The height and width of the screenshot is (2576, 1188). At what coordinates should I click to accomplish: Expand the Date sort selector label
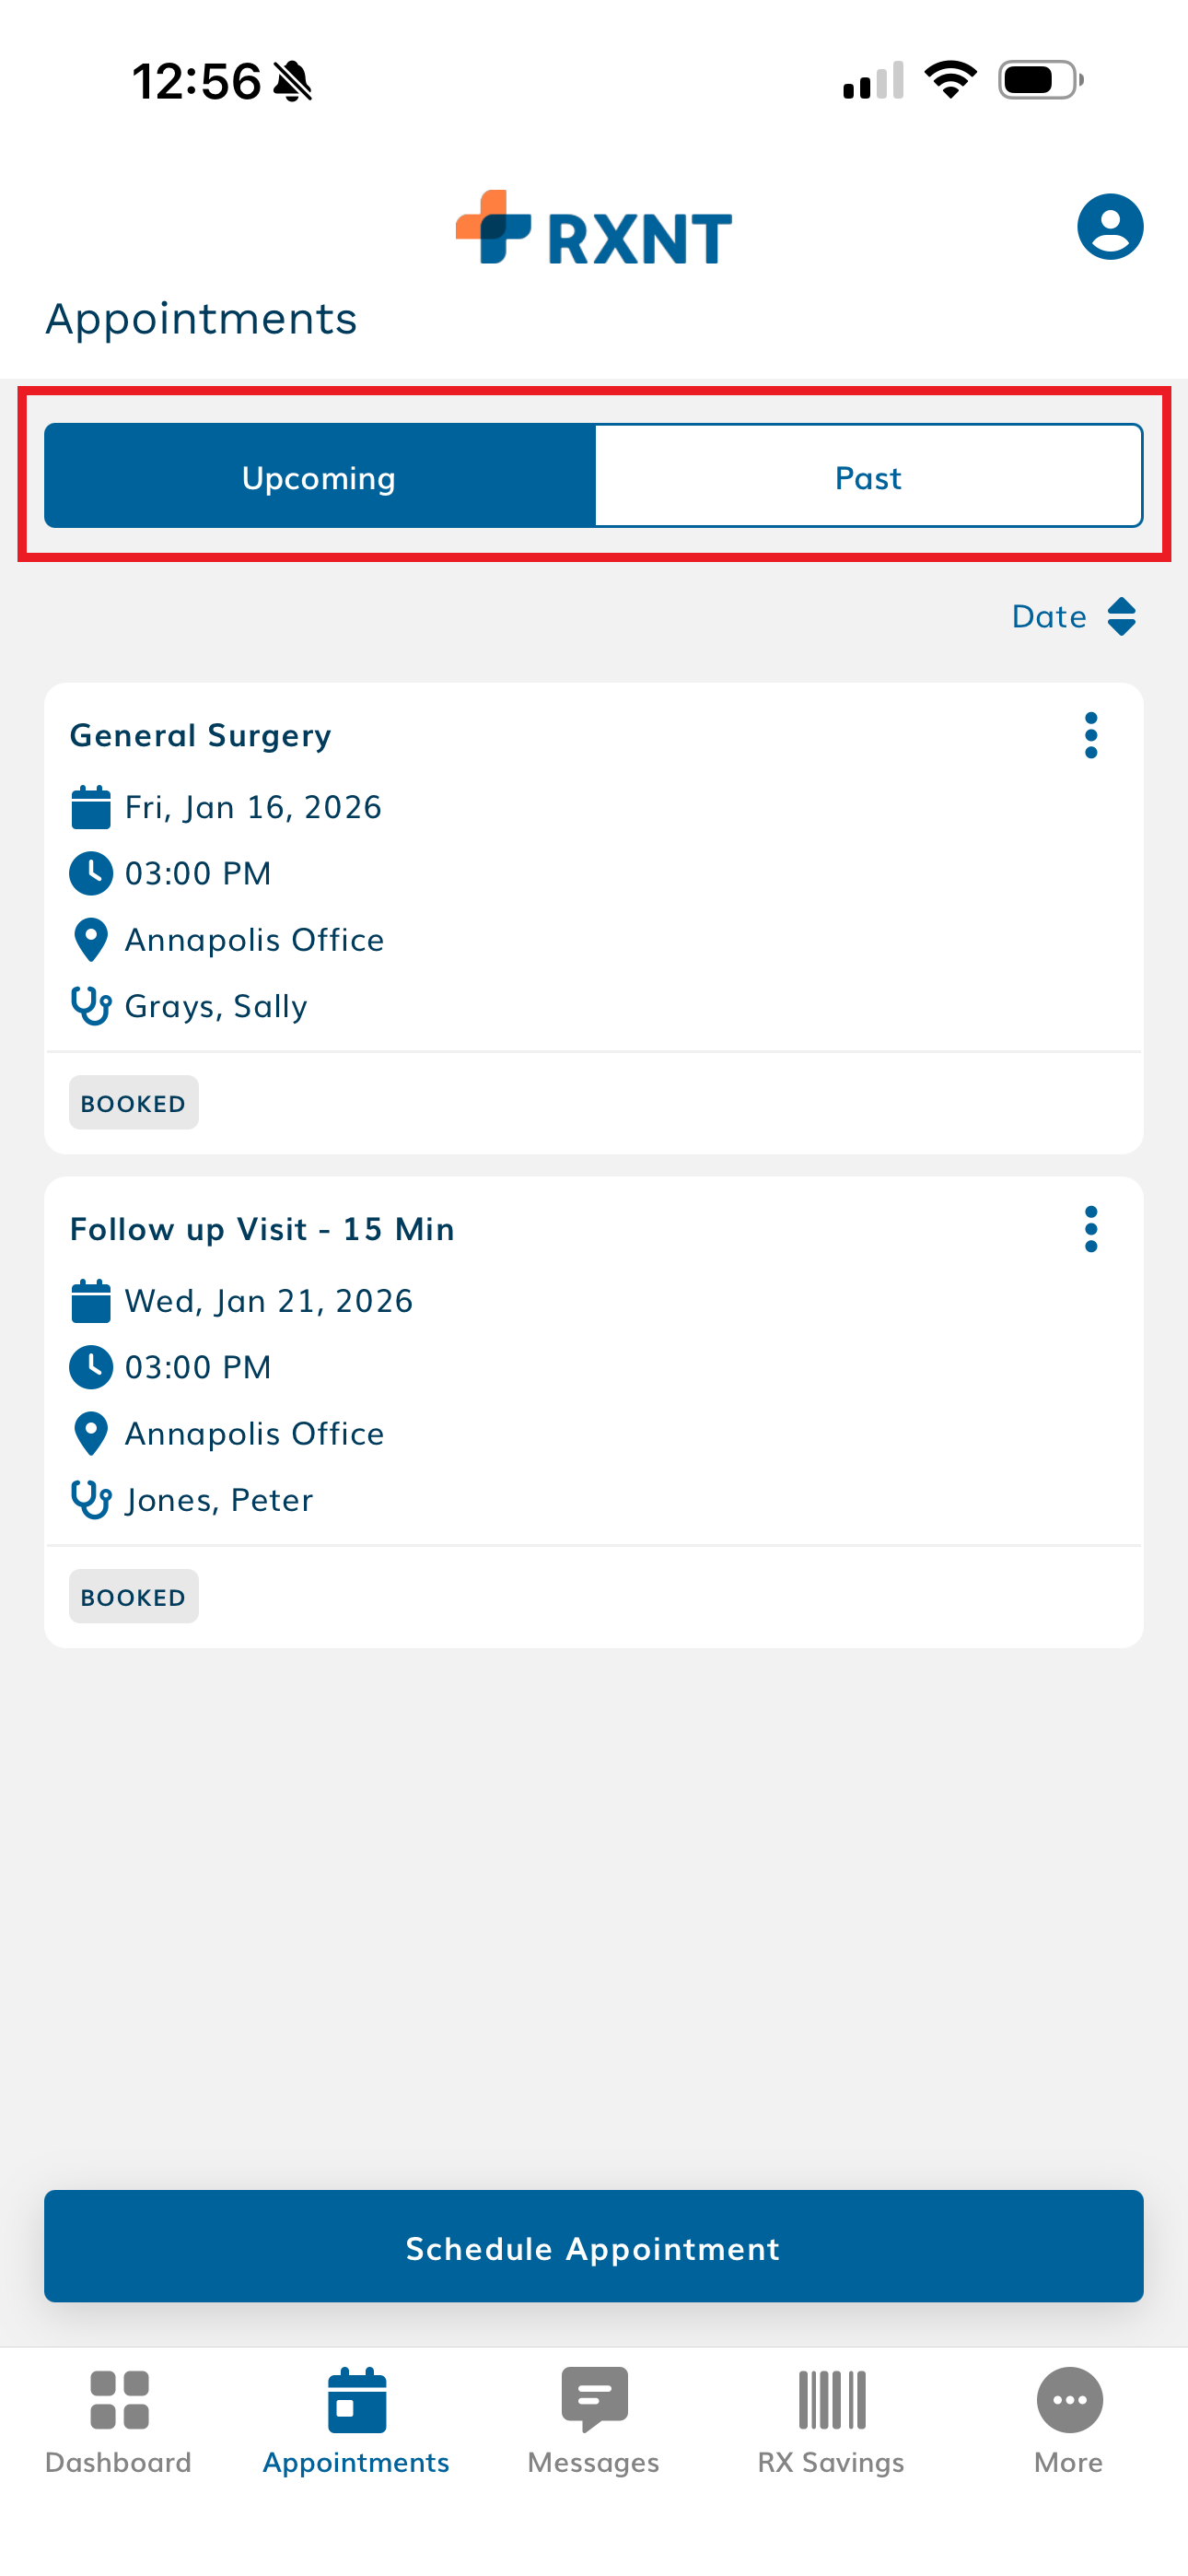(x=1049, y=616)
